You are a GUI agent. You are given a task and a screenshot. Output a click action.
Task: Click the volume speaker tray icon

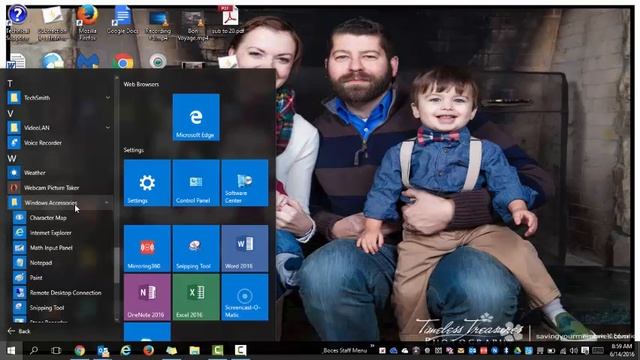[x=573, y=350]
